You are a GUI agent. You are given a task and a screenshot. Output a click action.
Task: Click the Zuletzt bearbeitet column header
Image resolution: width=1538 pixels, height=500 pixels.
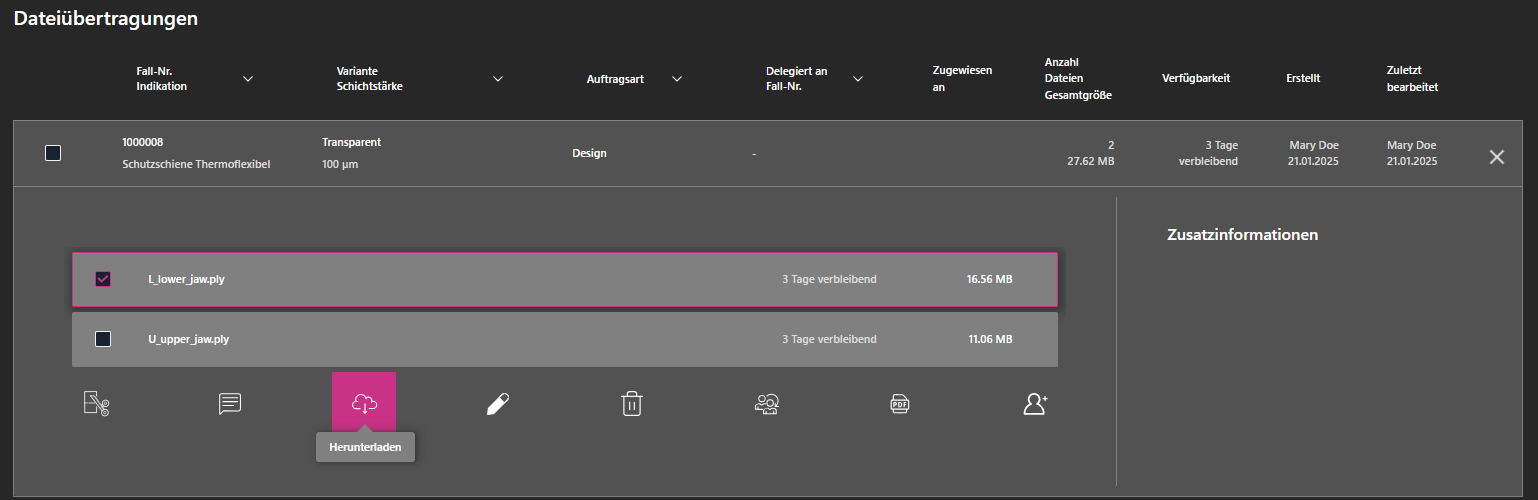click(1412, 79)
